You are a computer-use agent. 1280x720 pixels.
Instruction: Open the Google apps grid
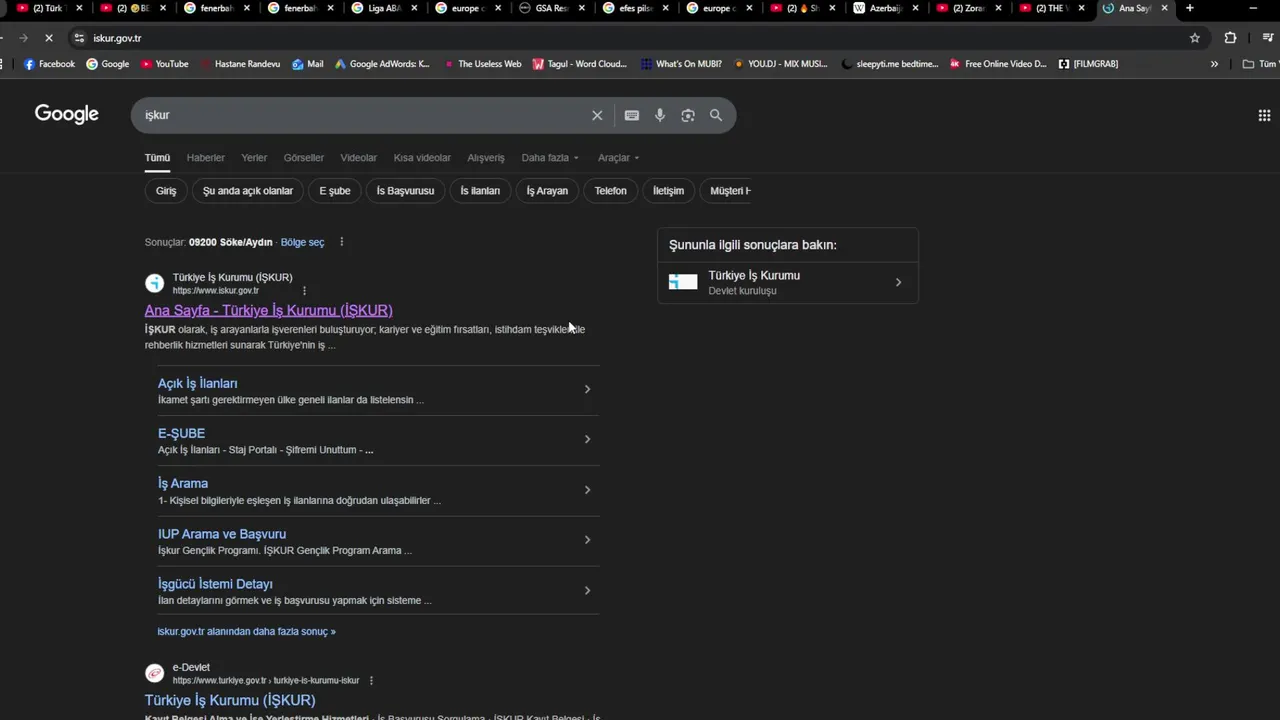pyautogui.click(x=1264, y=115)
